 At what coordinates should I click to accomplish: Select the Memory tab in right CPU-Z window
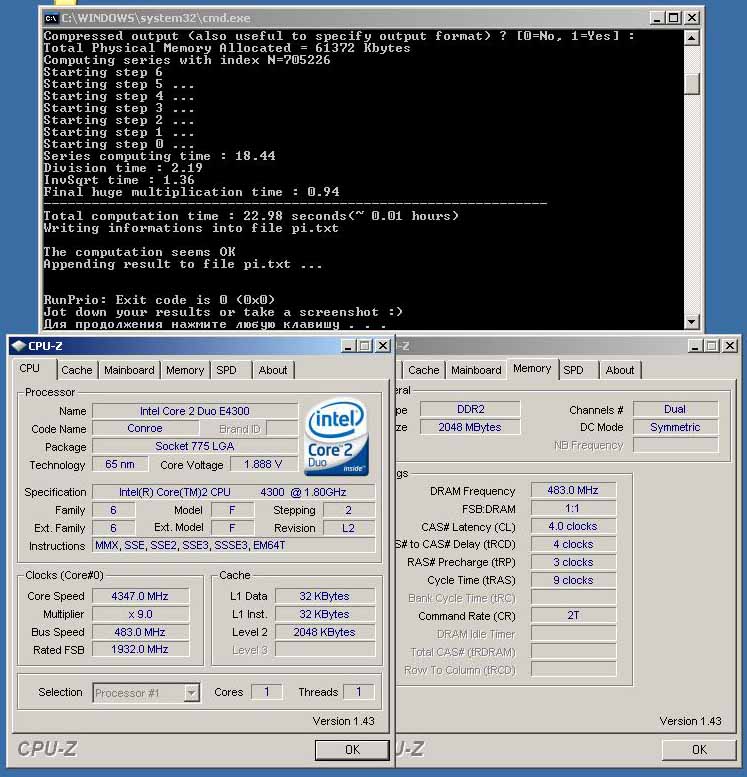[532, 368]
